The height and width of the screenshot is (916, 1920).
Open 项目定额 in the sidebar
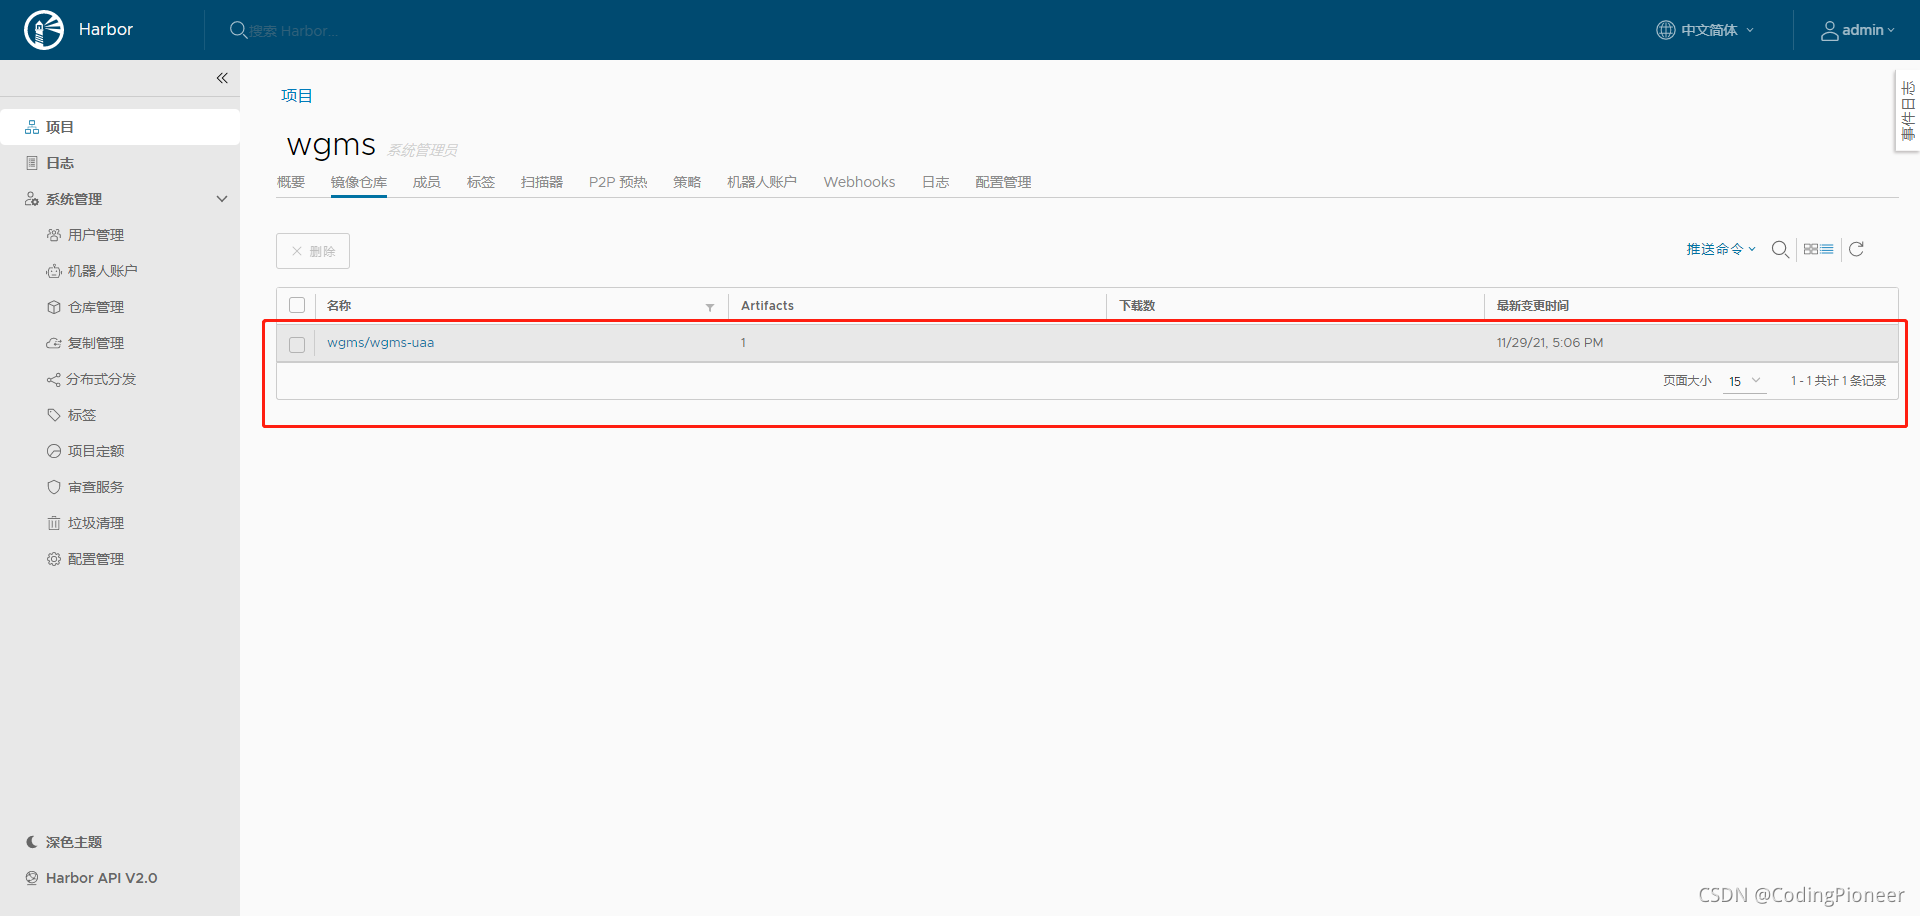pos(96,451)
